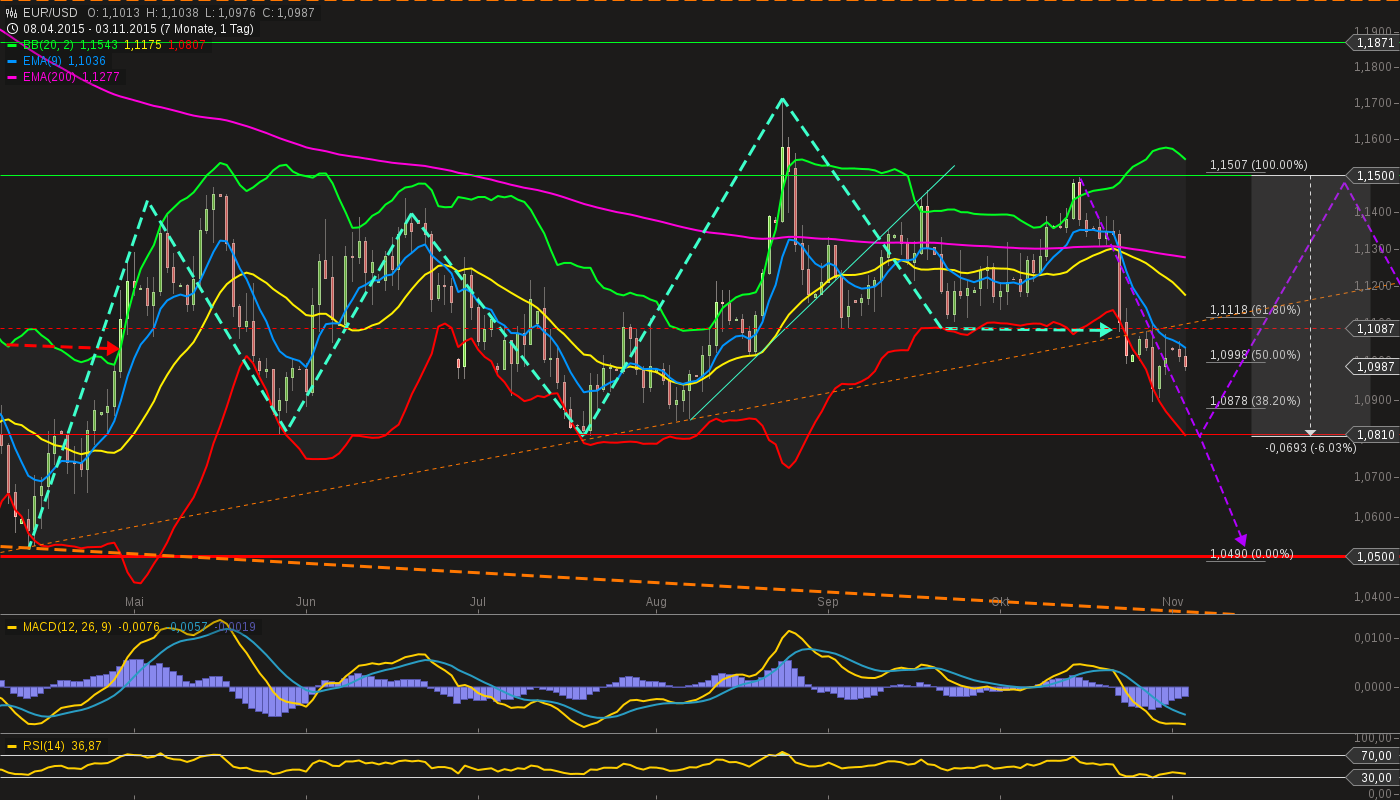The image size is (1400, 800).
Task: Click the RSI value 36,87
Action: (86, 746)
